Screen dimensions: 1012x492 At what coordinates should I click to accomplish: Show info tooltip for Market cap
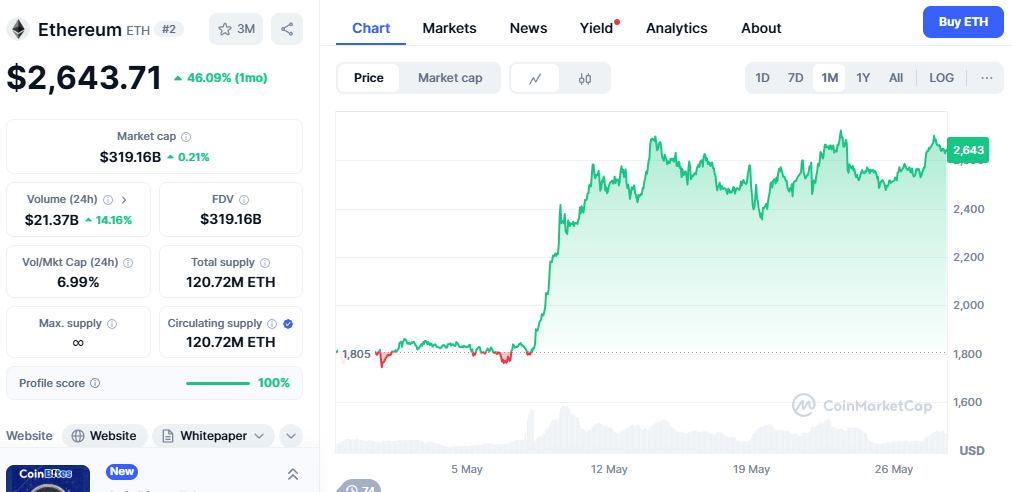click(186, 137)
